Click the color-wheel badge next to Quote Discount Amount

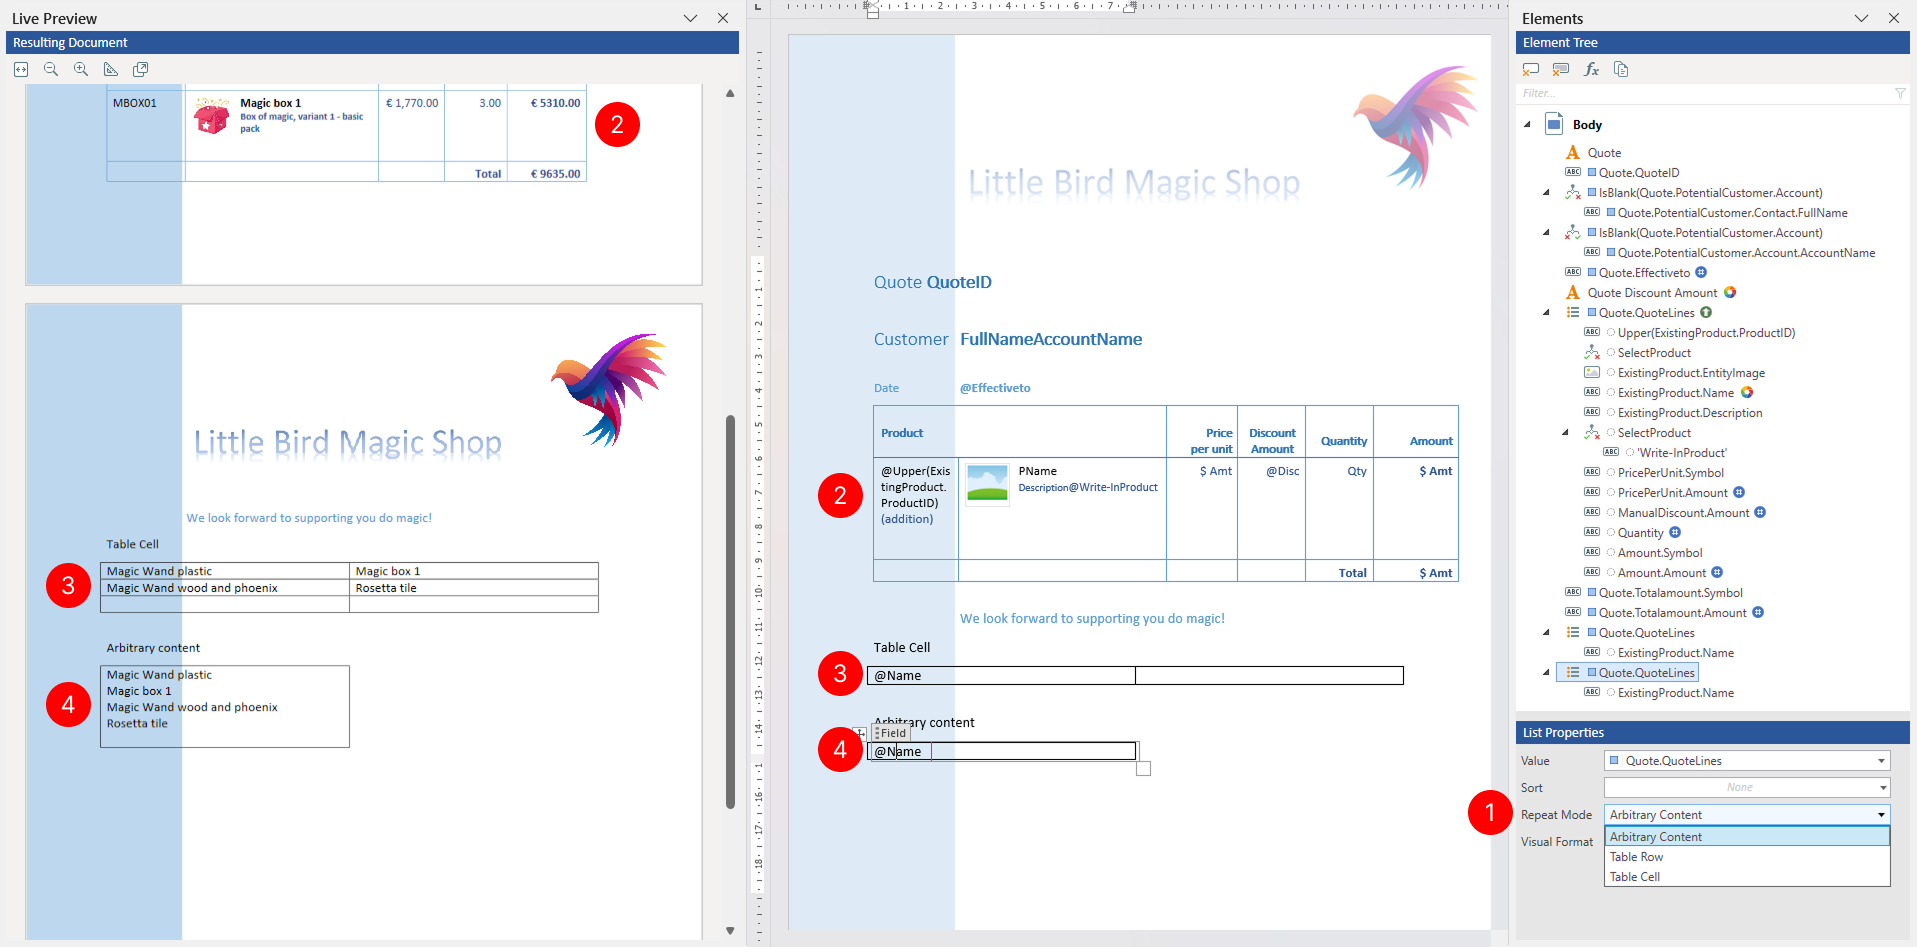pos(1730,292)
